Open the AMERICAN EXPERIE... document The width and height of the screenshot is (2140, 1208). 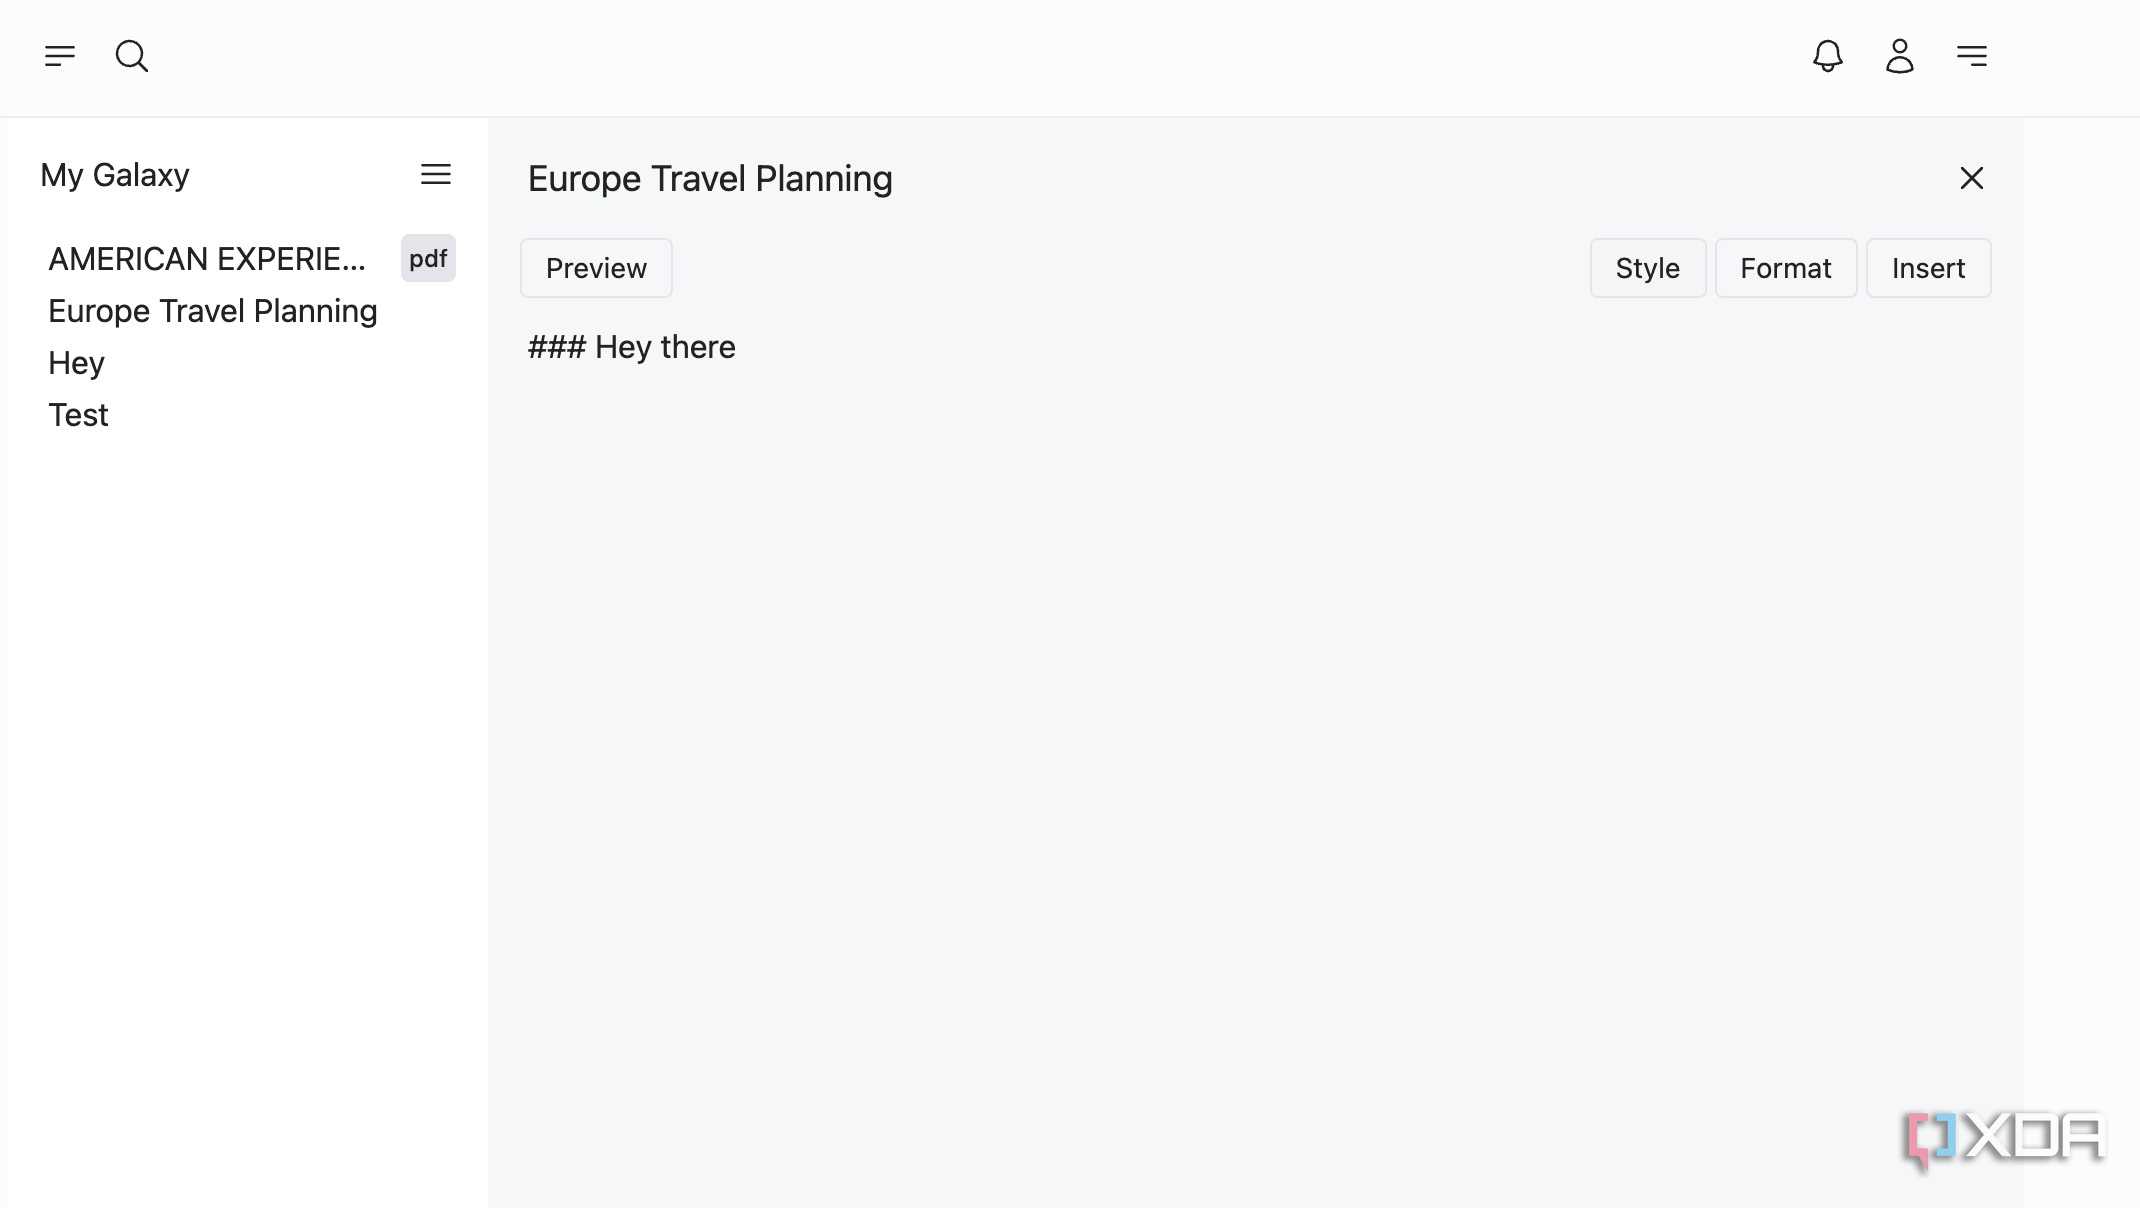click(207, 259)
